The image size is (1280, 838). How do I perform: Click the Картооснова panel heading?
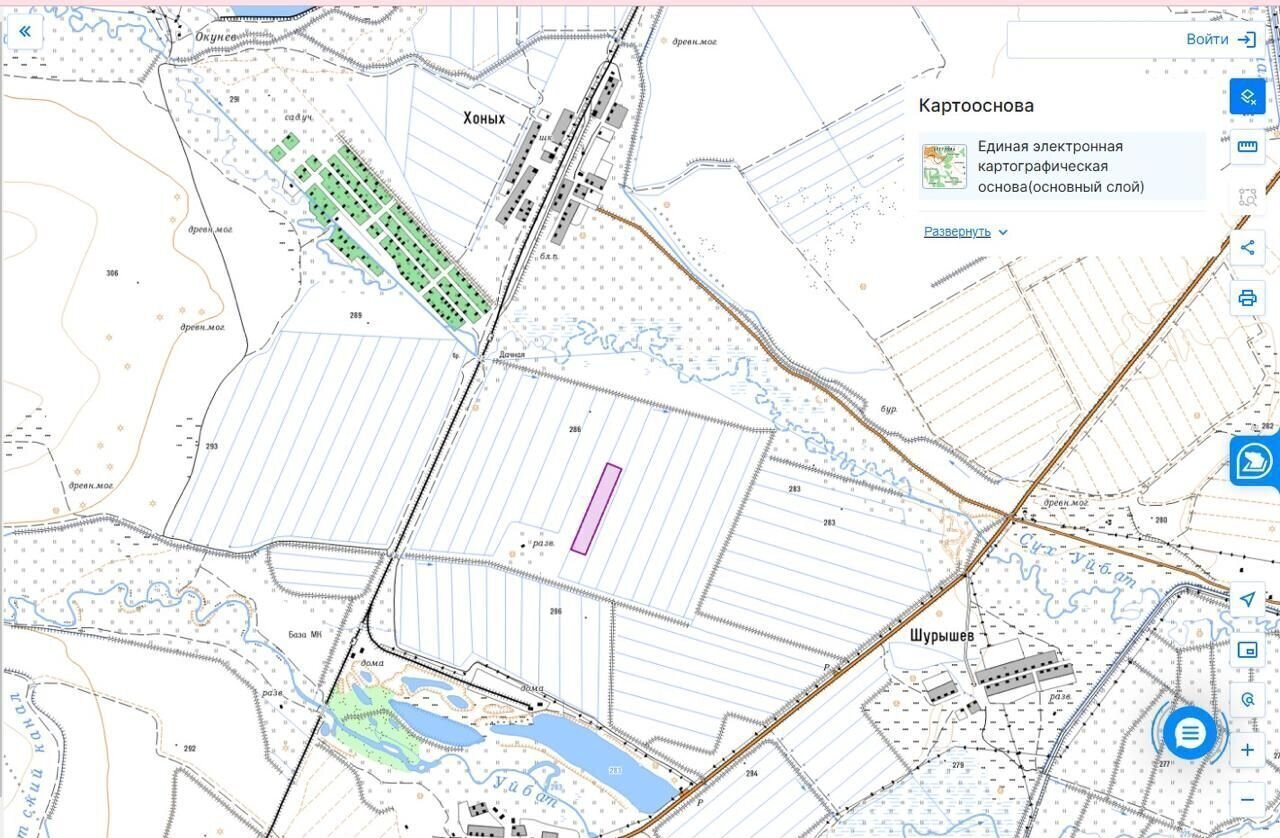point(976,105)
